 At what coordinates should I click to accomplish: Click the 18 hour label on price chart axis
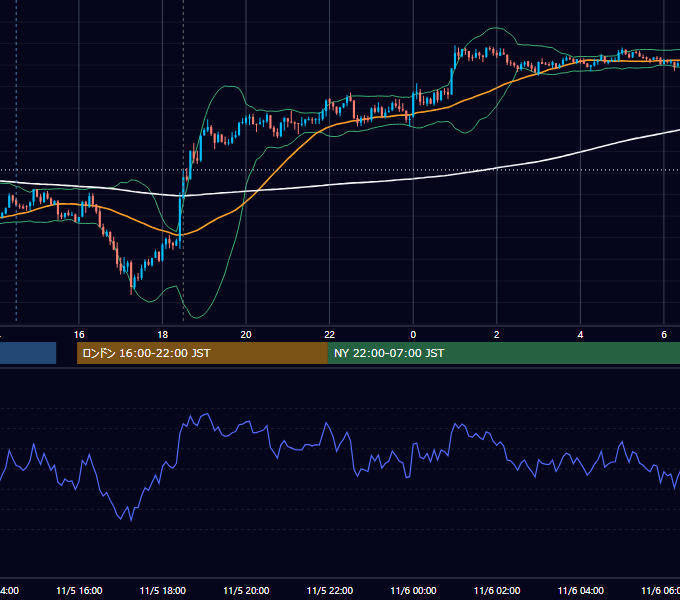pyautogui.click(x=162, y=335)
